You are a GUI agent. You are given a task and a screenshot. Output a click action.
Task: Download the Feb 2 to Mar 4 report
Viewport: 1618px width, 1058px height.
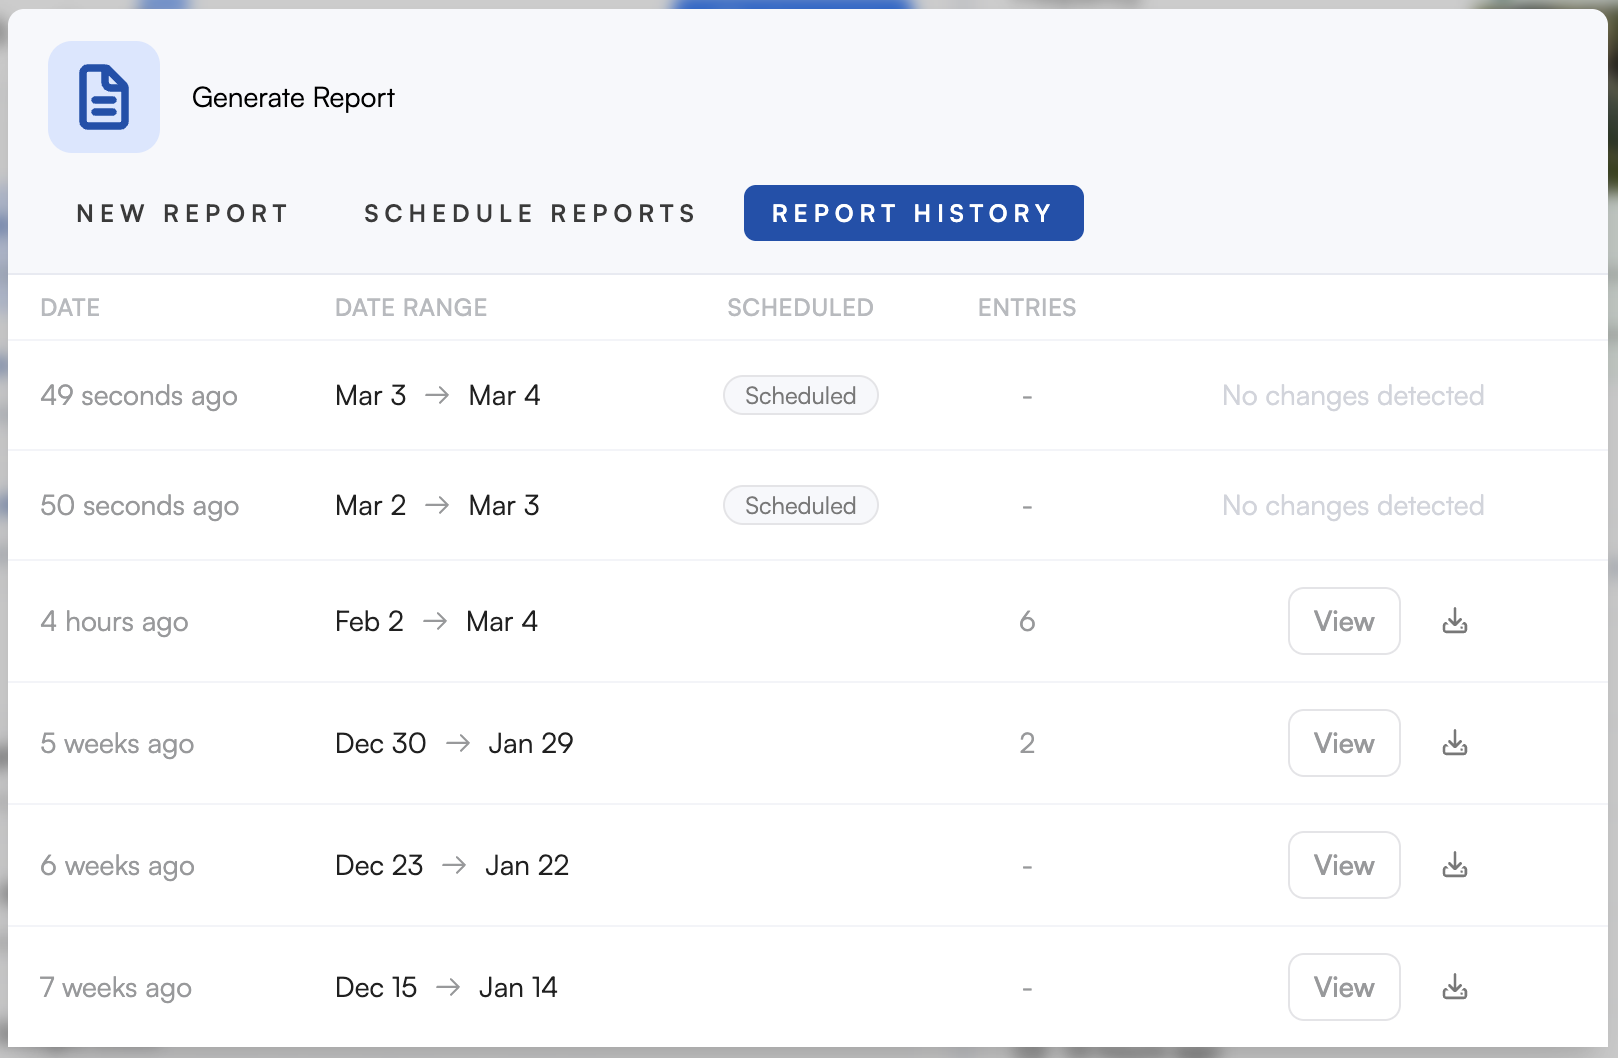1455,622
